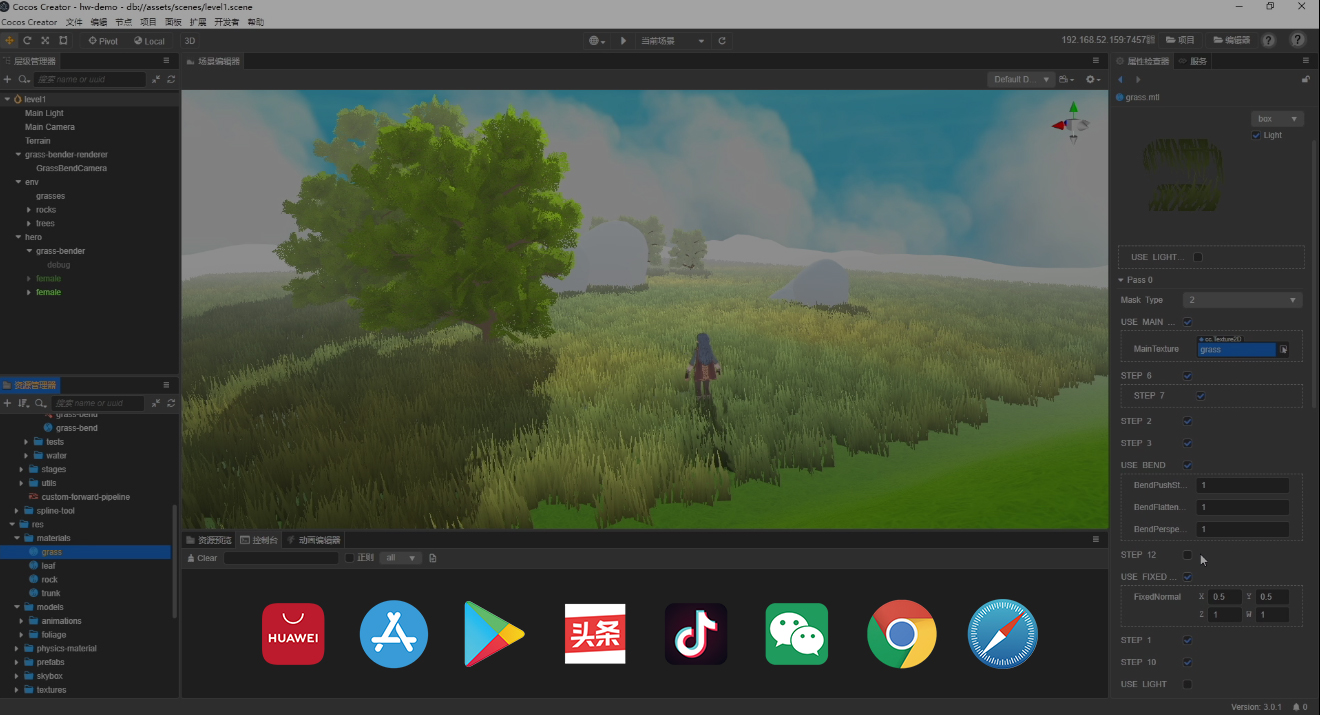
Task: Collapse the materials folder in assets
Action: (18, 538)
